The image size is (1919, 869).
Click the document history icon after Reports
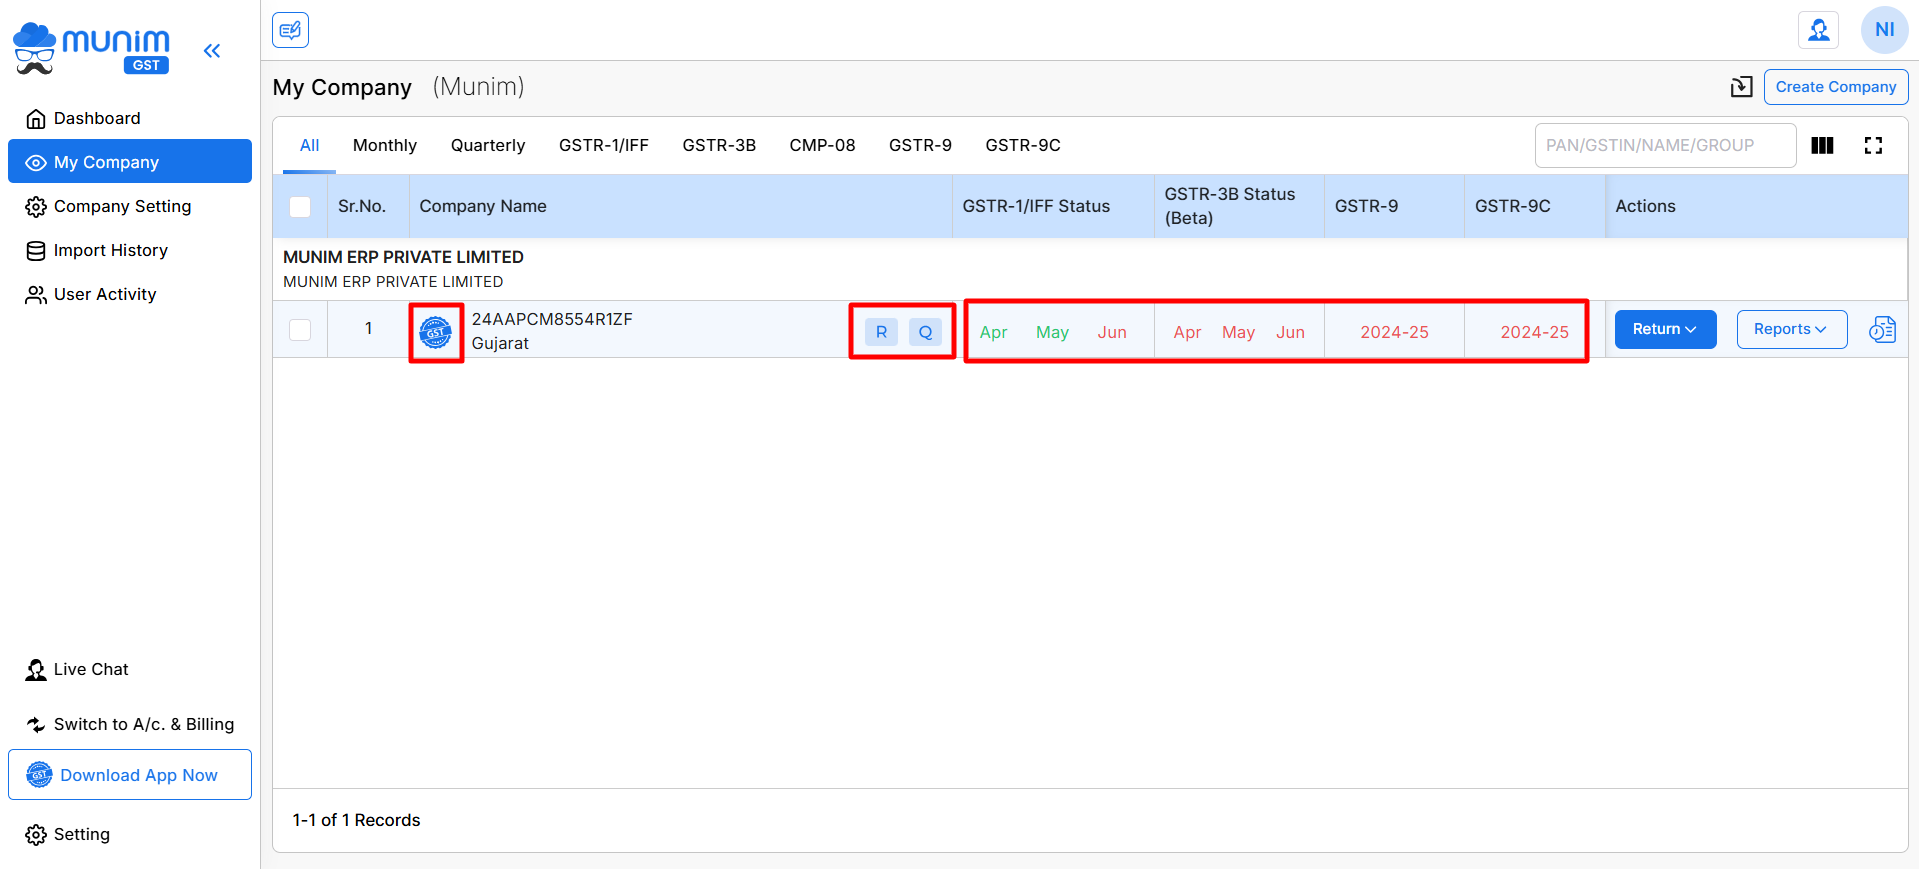coord(1882,329)
